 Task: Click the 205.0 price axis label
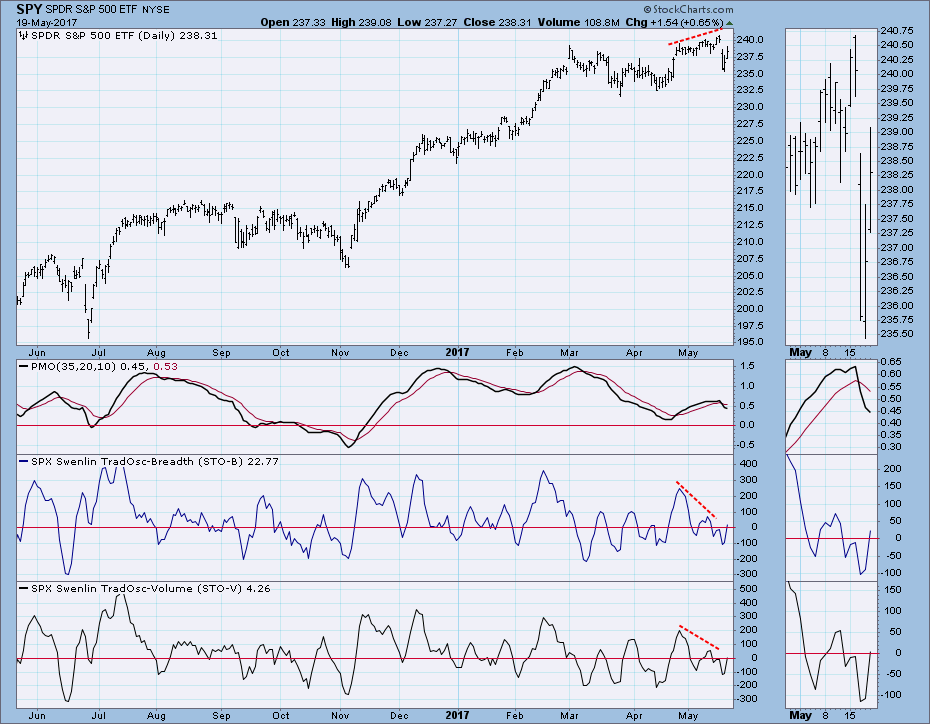pyautogui.click(x=749, y=275)
